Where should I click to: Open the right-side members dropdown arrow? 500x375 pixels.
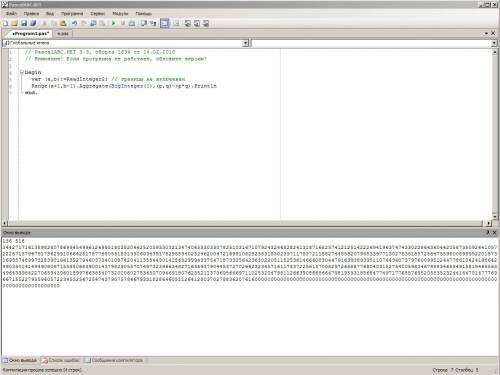tap(494, 43)
